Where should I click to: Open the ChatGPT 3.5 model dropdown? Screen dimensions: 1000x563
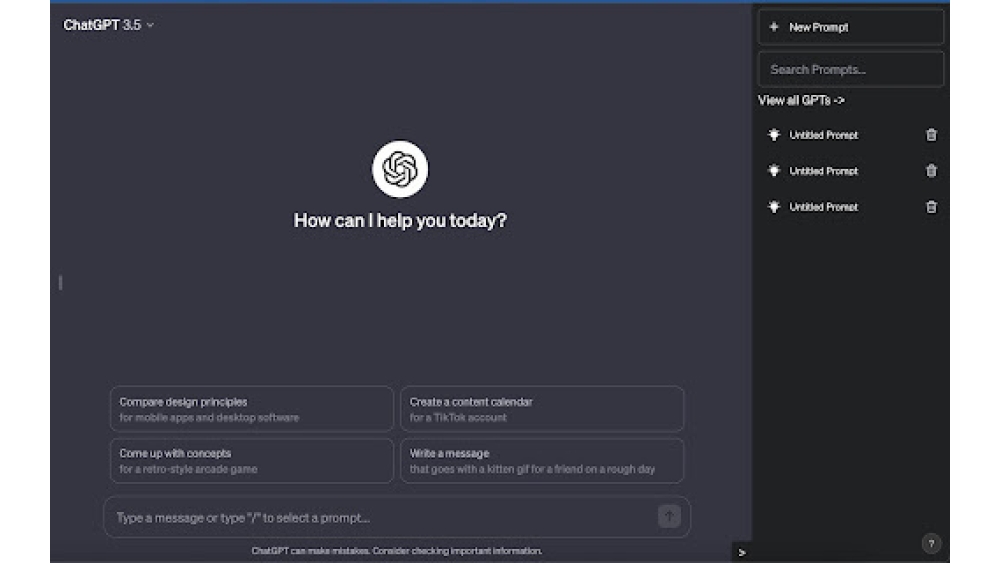pos(108,25)
